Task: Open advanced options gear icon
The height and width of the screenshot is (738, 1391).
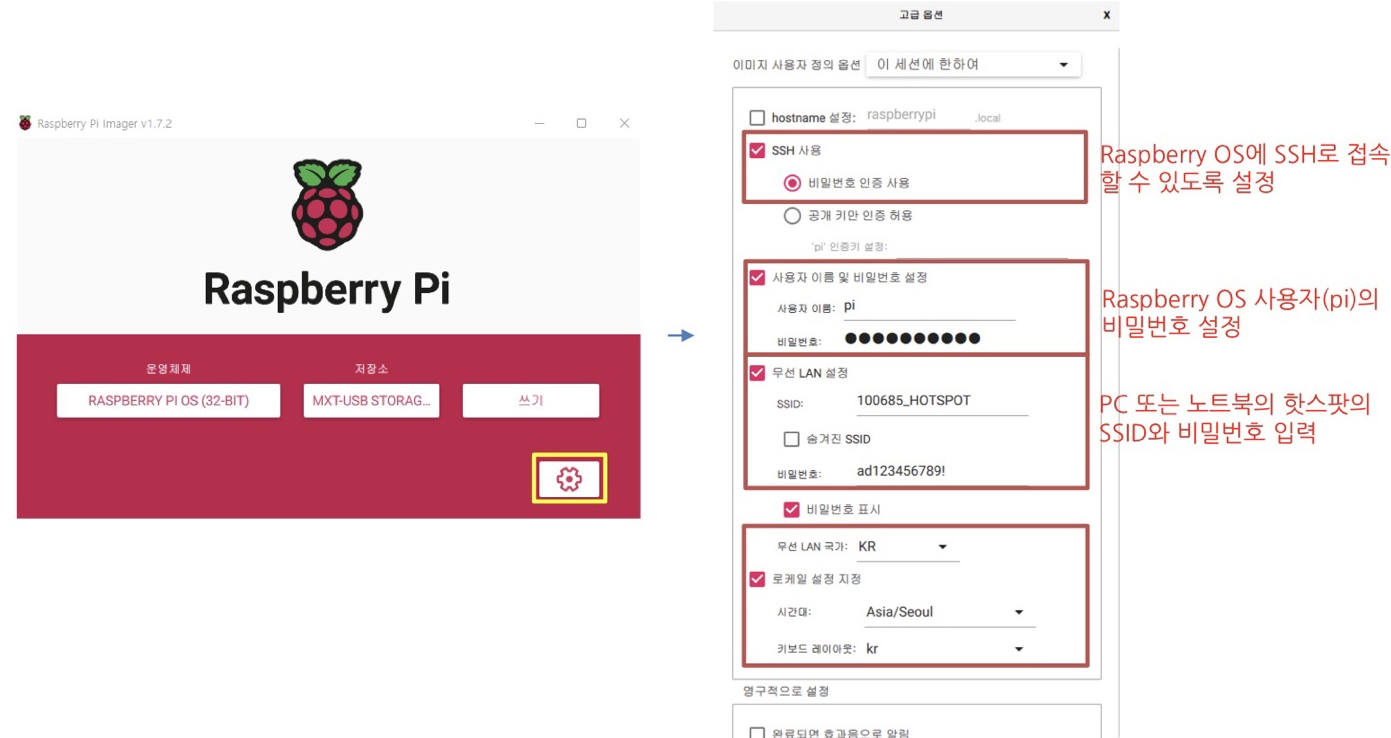Action: [x=569, y=479]
